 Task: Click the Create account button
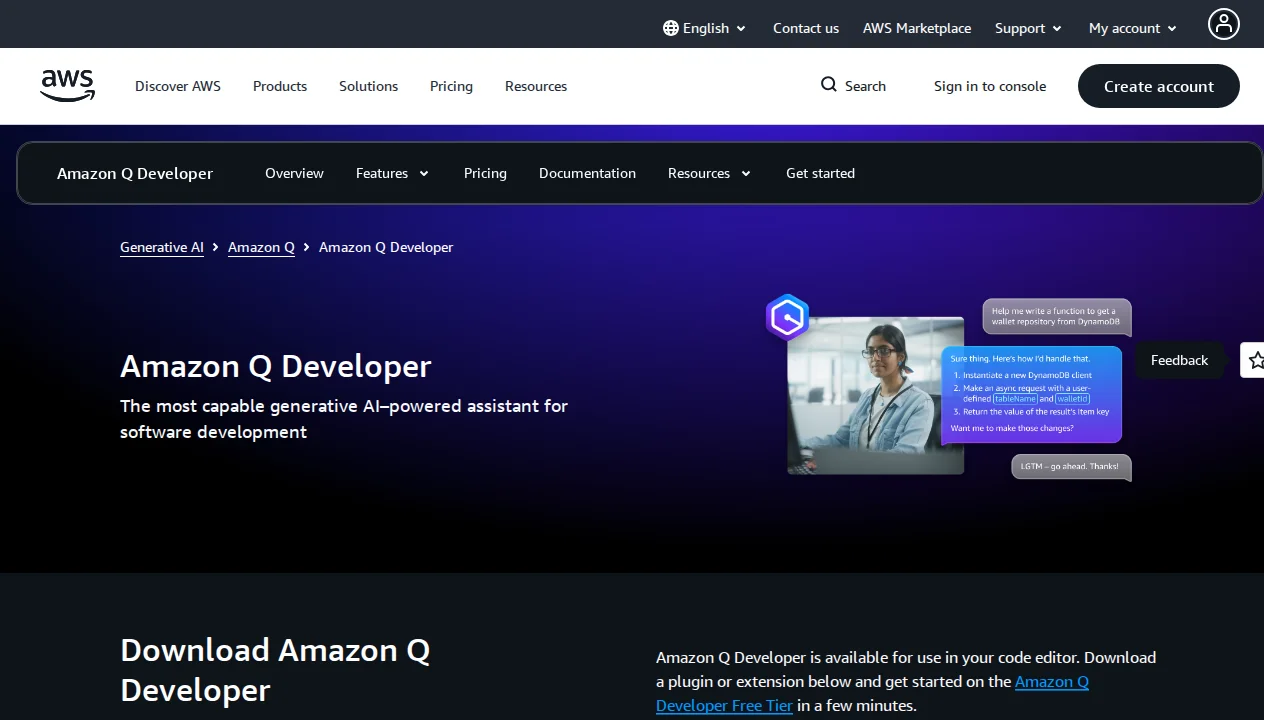(x=1158, y=86)
